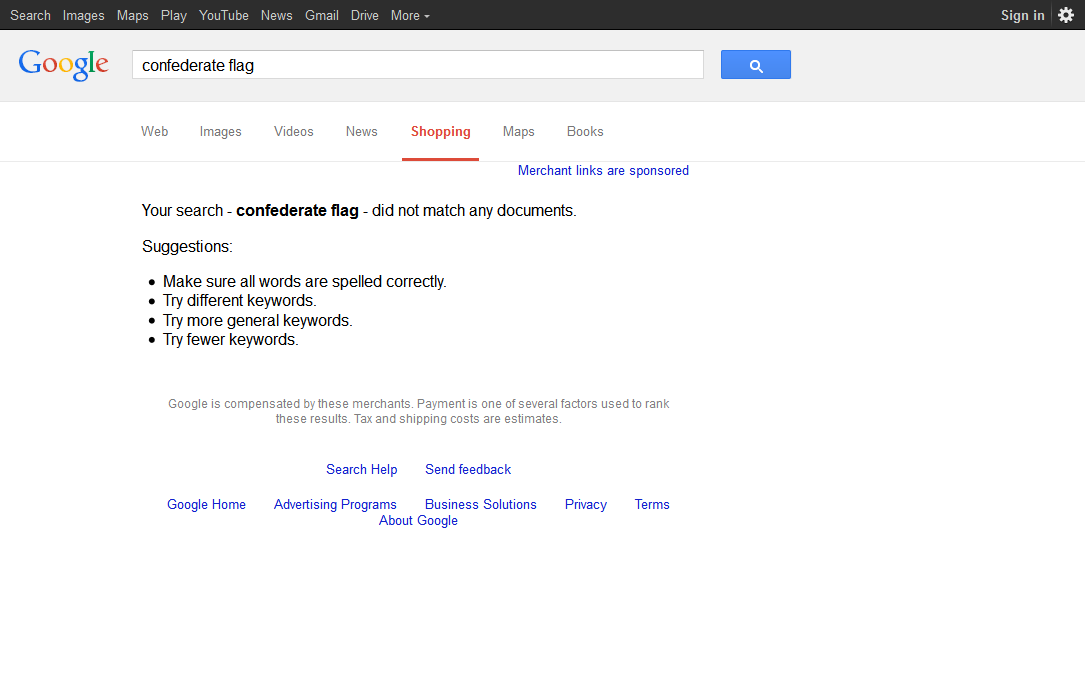Screen dimensions: 1085x698
Task: Click the Send feedback link
Action: tap(468, 470)
